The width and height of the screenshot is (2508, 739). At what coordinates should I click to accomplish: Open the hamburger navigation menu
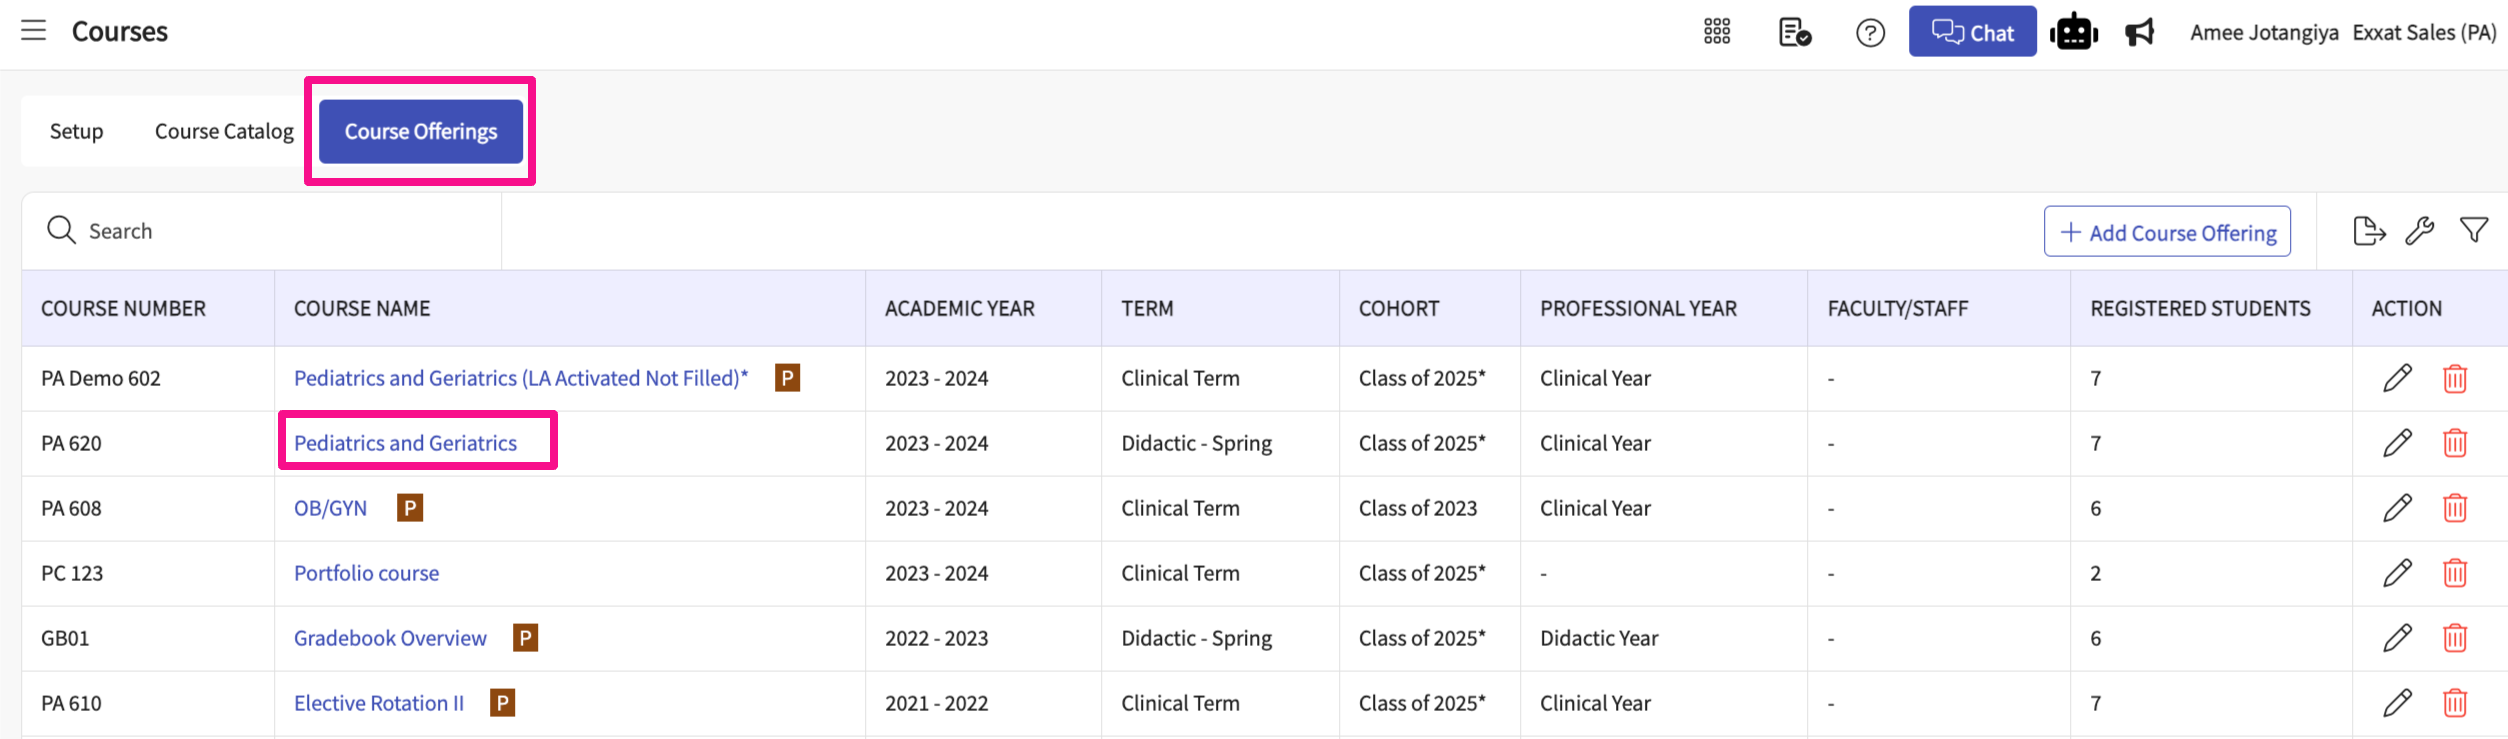[33, 31]
